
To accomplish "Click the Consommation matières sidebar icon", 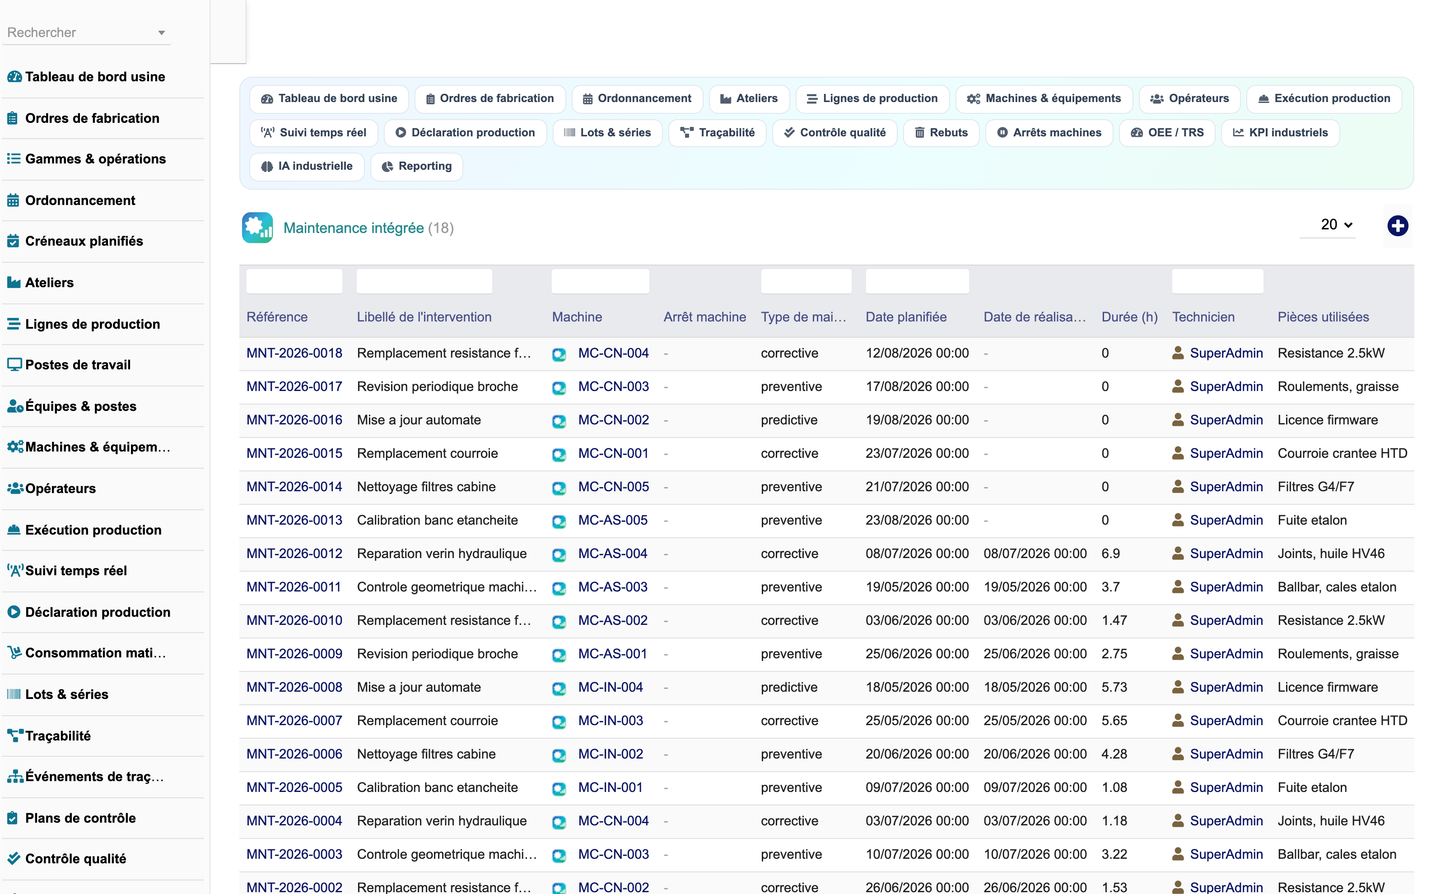I will 14,652.
